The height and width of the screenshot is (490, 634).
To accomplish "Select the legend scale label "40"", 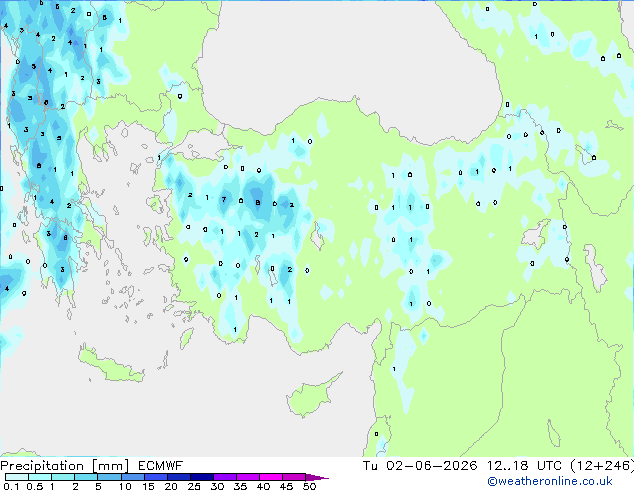I will tap(263, 486).
